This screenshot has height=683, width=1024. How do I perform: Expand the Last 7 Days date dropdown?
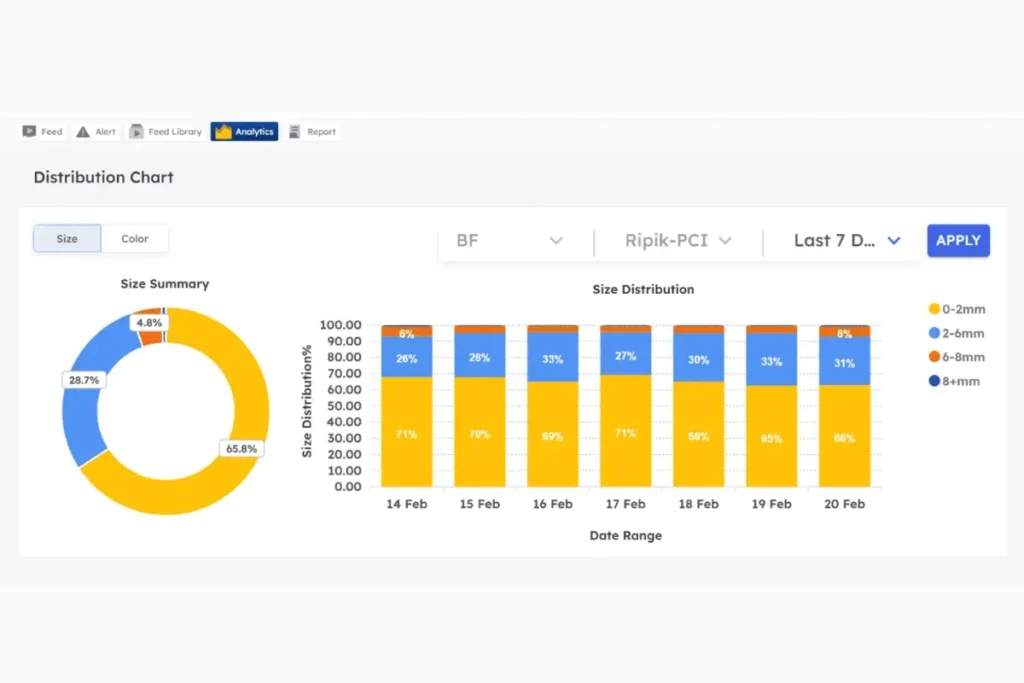point(847,241)
